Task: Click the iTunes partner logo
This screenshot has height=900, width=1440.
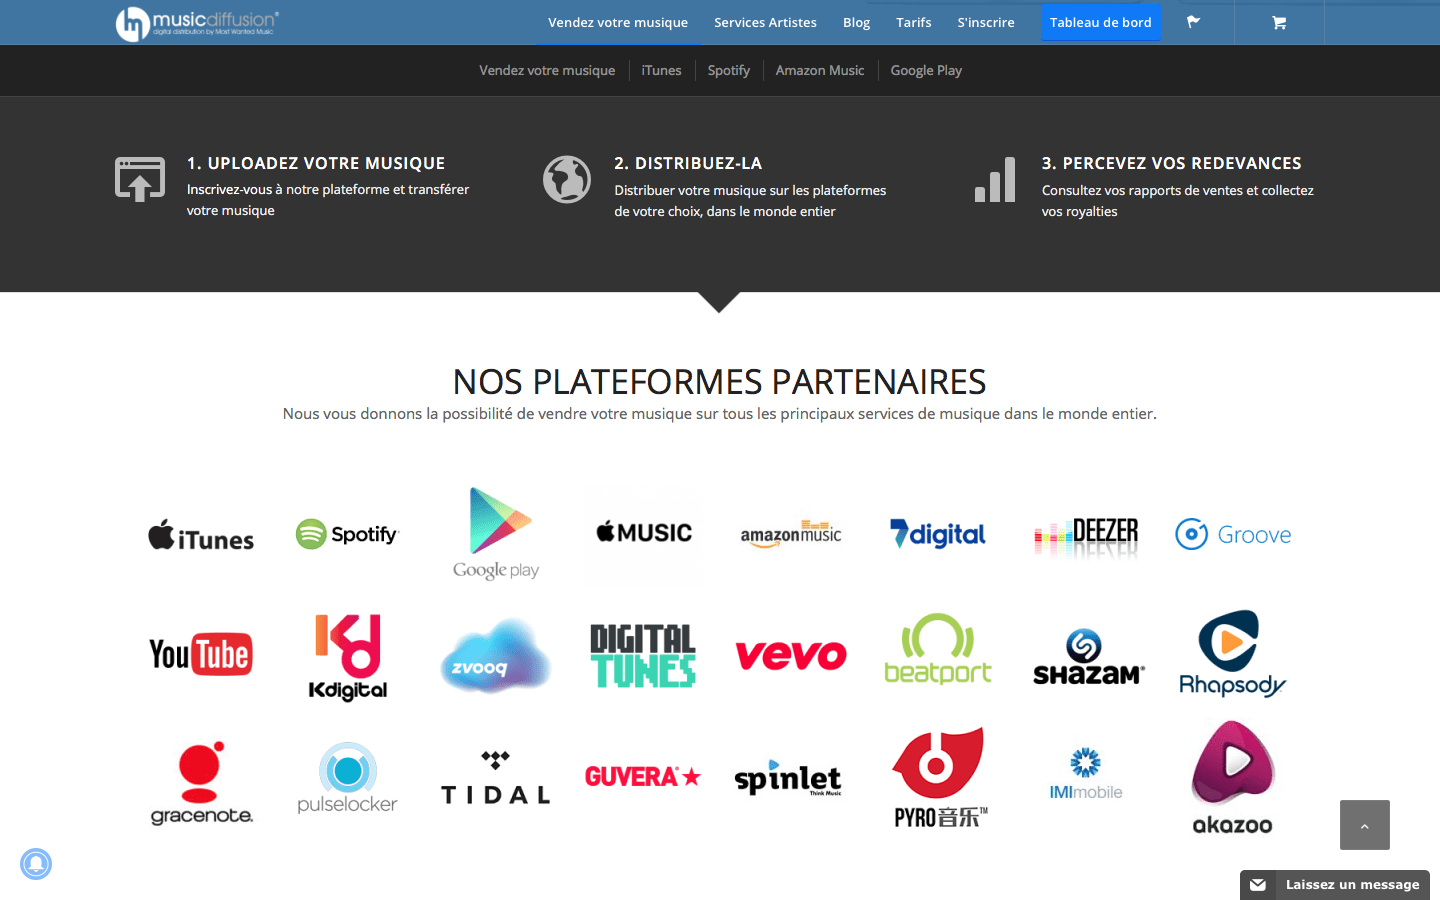Action: (201, 536)
